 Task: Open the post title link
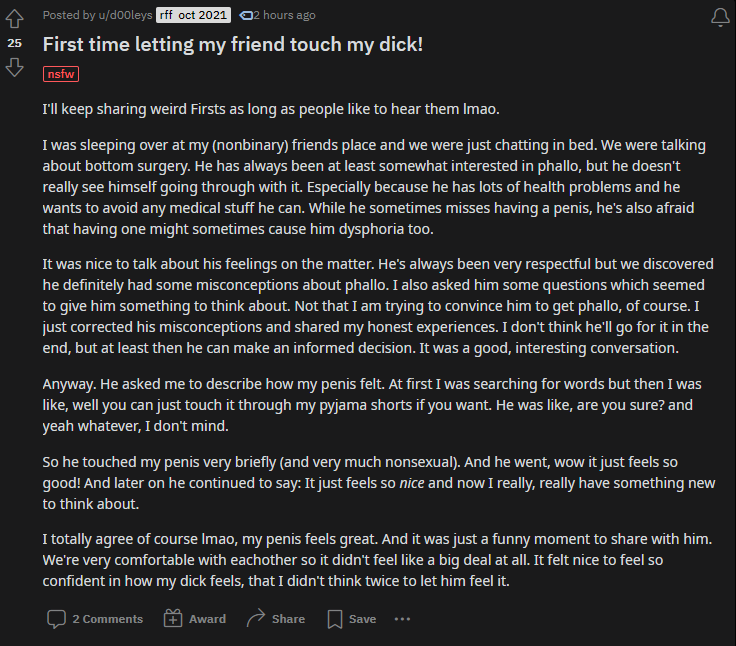[x=246, y=45]
